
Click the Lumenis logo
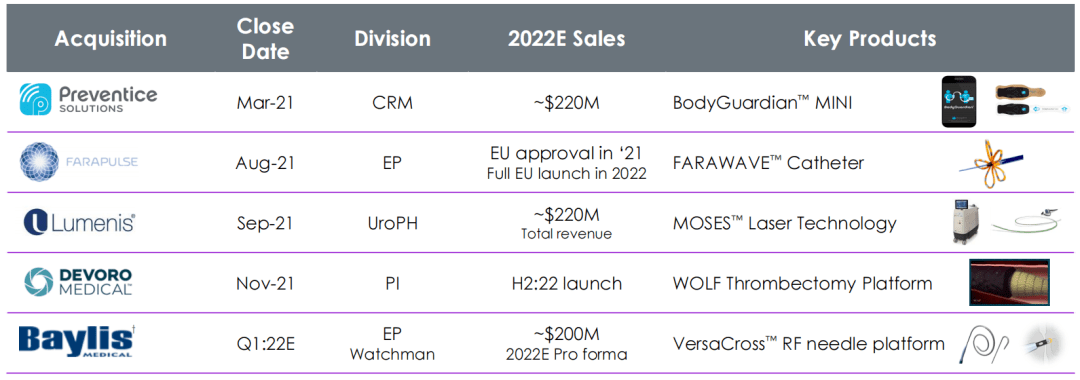coord(78,222)
